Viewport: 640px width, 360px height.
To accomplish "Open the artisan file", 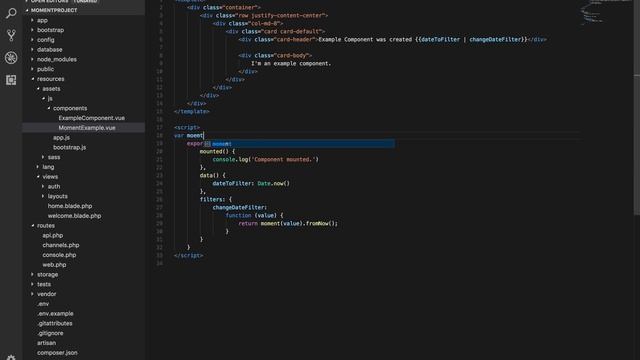I will [47, 343].
